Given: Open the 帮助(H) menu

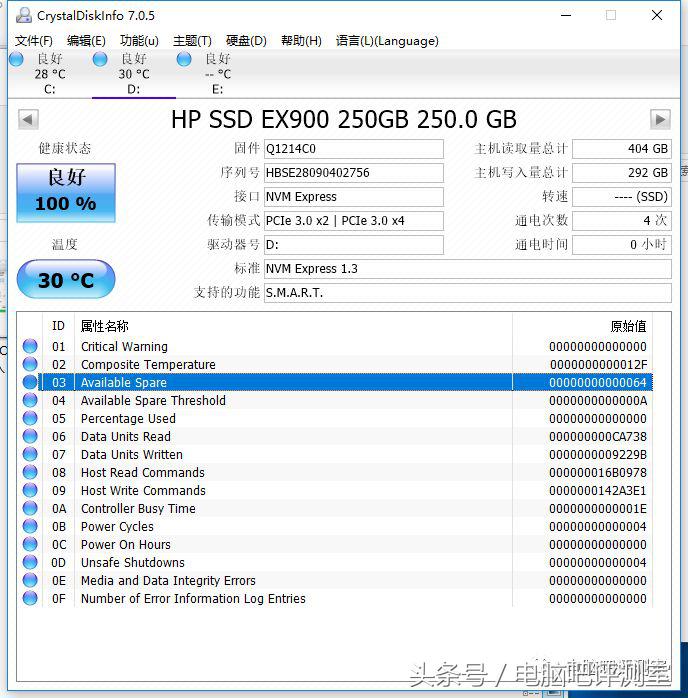Looking at the screenshot, I should tap(301, 41).
